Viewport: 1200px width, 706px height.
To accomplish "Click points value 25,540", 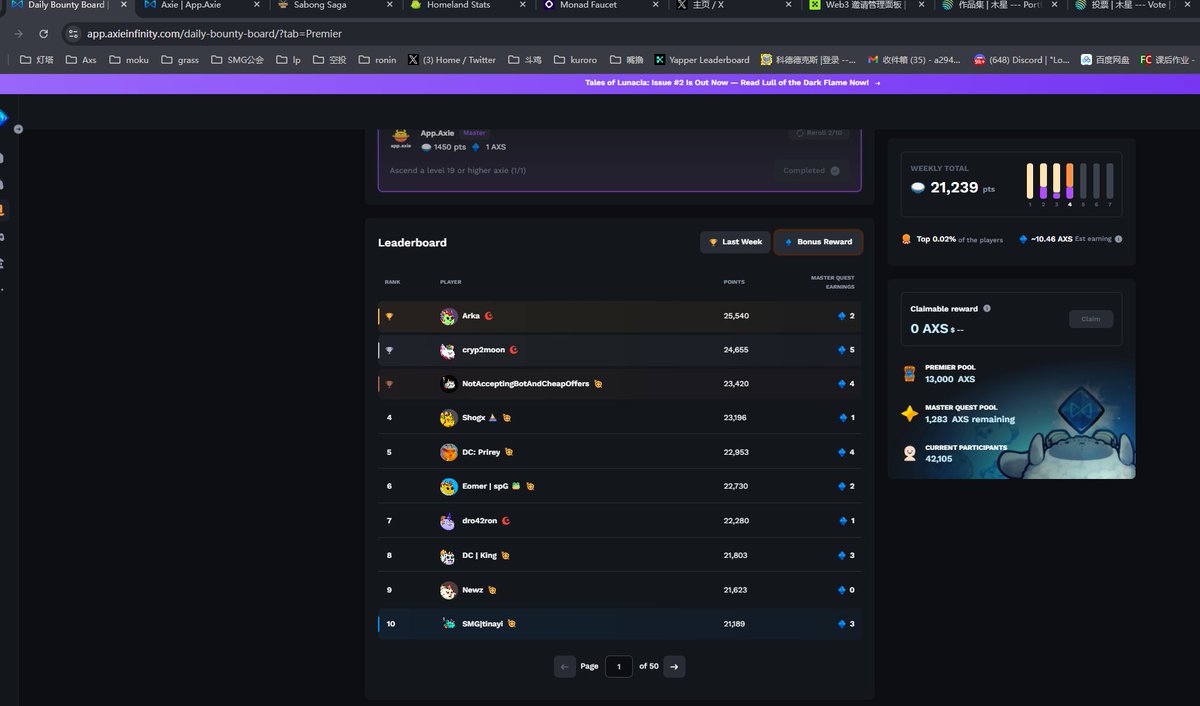I will tap(736, 316).
